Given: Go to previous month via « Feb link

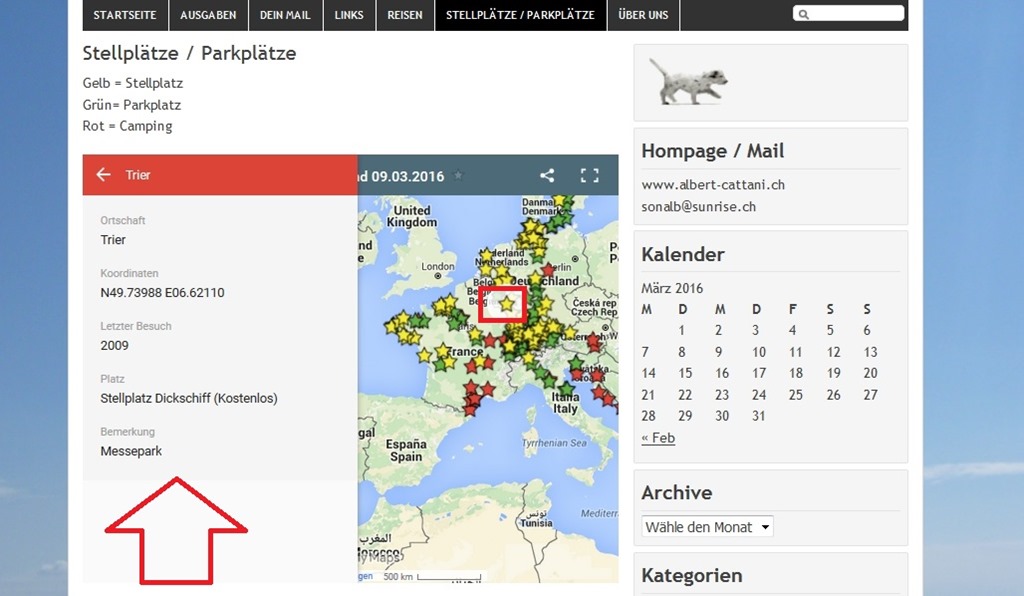Looking at the screenshot, I should tap(658, 438).
